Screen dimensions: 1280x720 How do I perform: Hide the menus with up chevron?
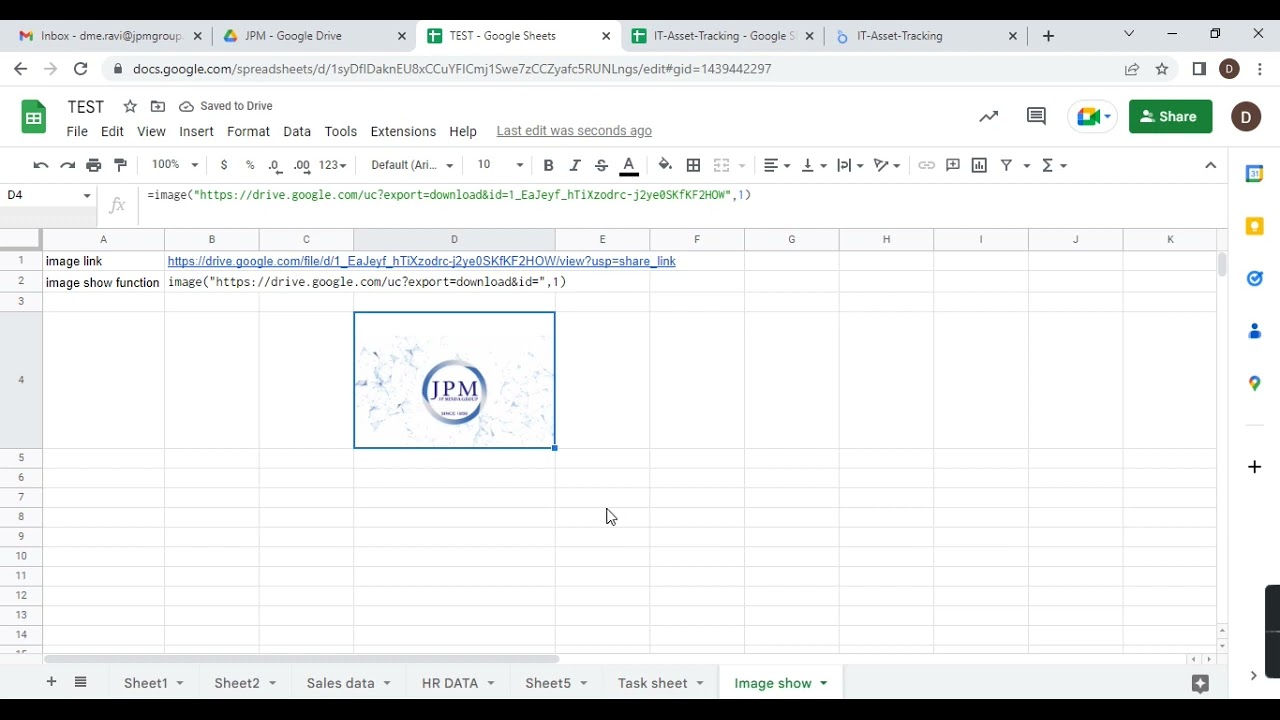(1210, 165)
